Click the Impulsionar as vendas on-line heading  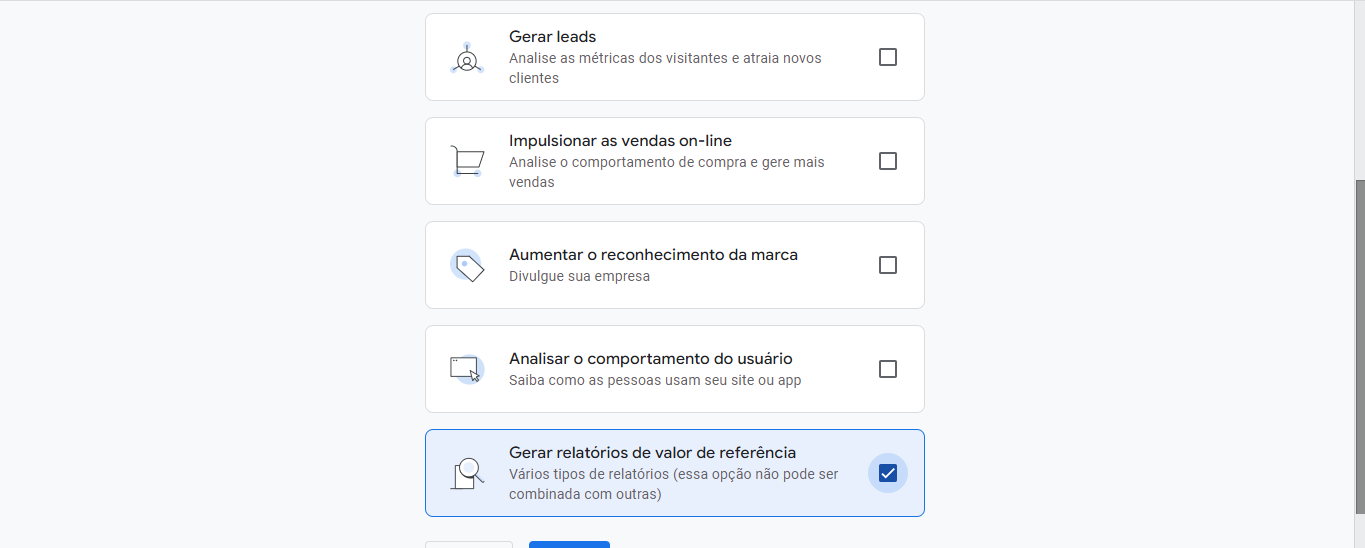coord(620,141)
